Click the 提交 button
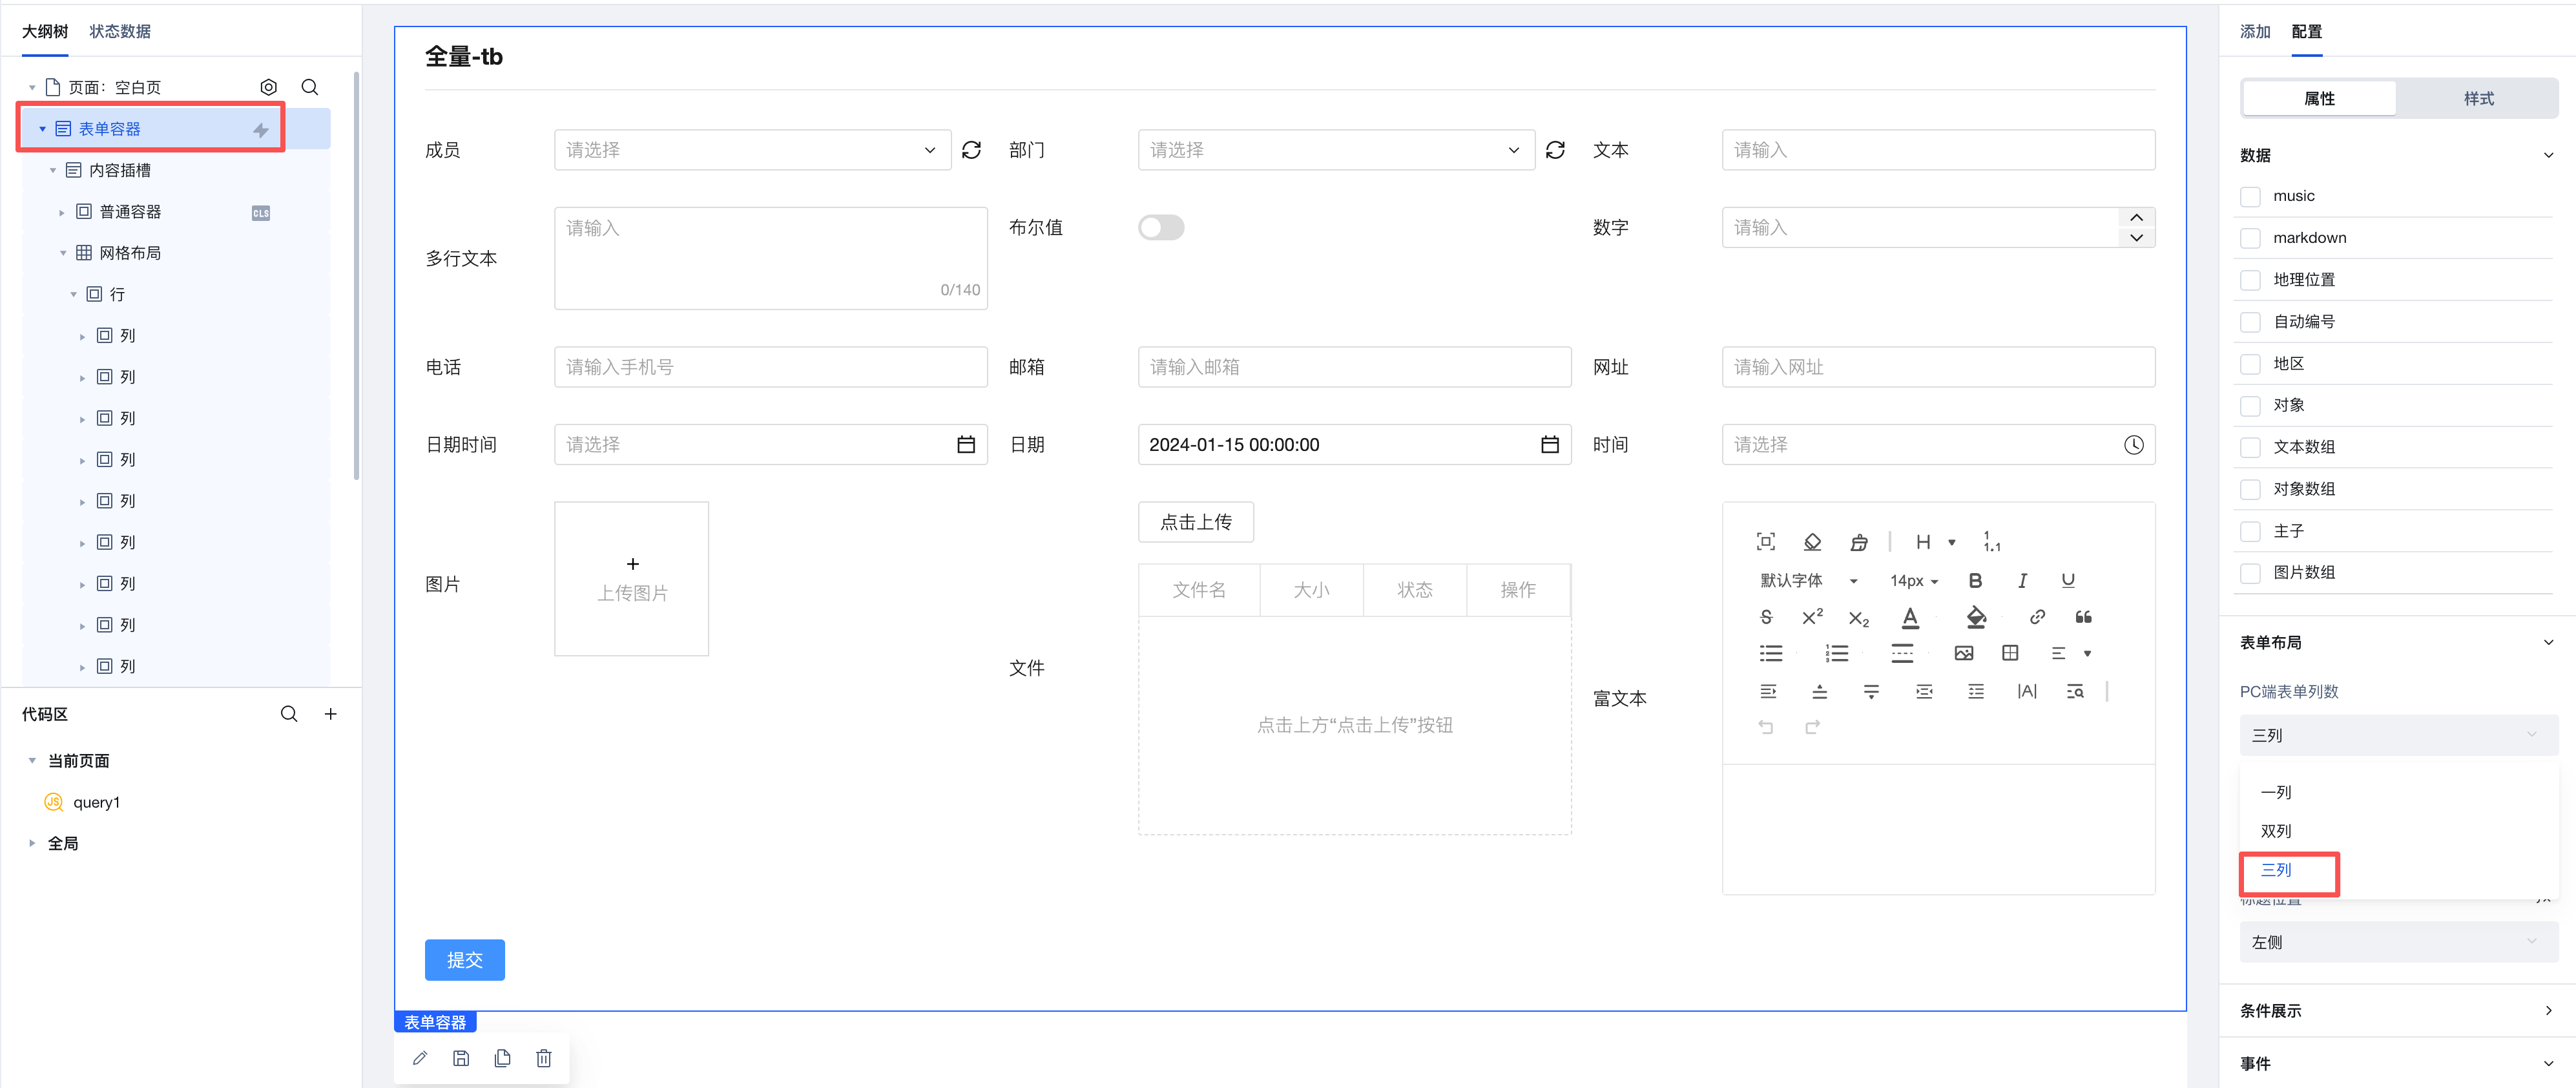Viewport: 2576px width, 1088px height. pos(464,959)
